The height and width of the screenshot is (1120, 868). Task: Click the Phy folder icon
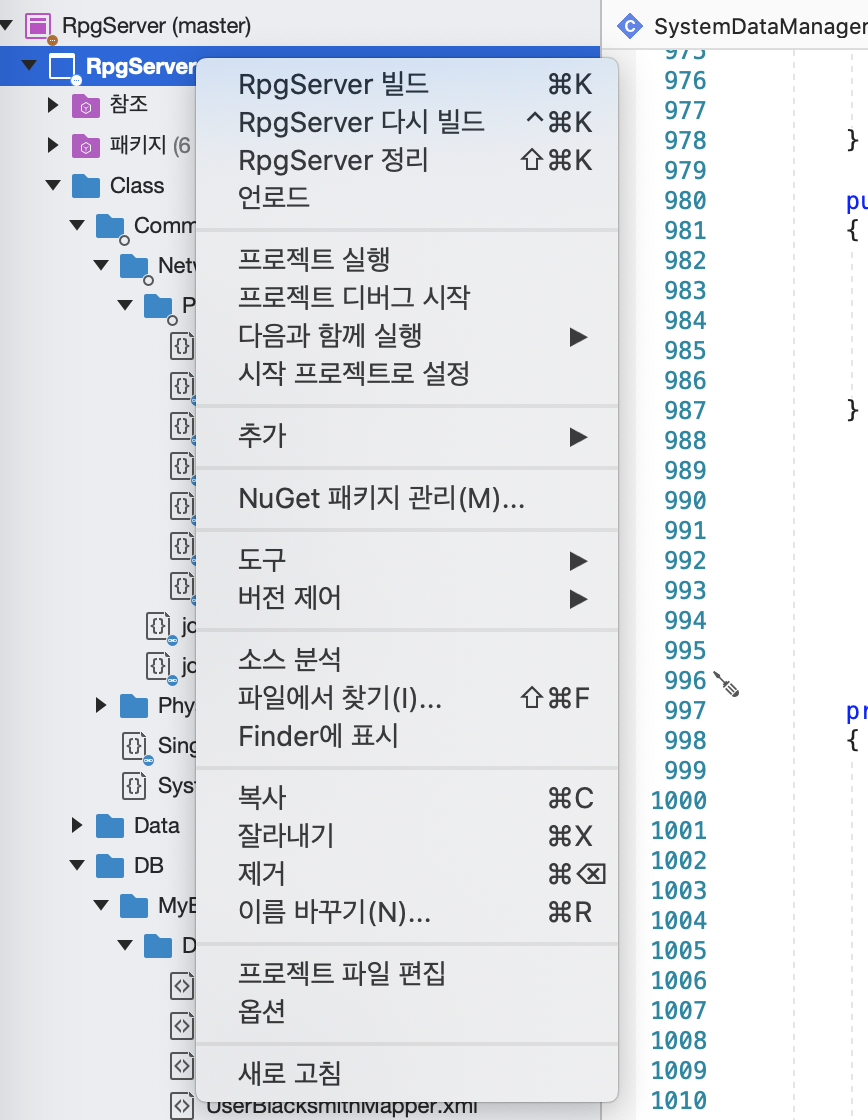click(x=134, y=706)
